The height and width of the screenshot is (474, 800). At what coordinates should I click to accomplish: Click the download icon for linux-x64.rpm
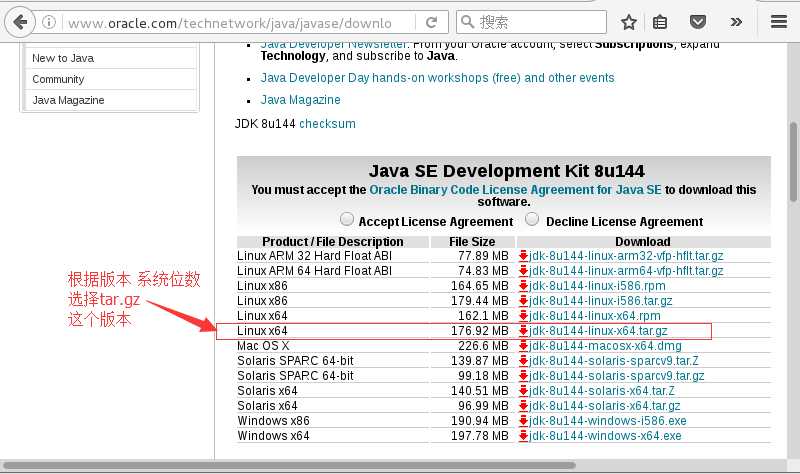[x=523, y=315]
